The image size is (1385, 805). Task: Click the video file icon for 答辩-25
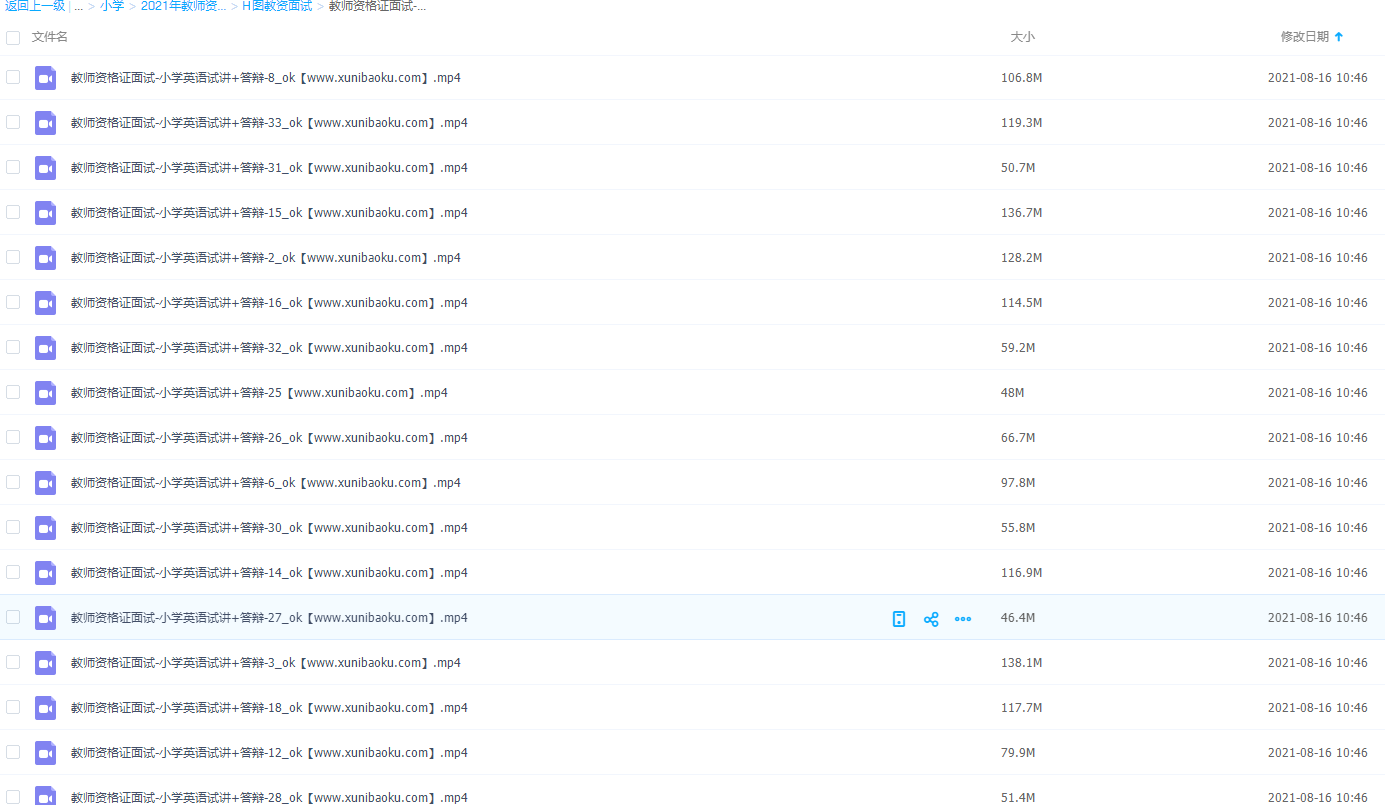pos(46,393)
